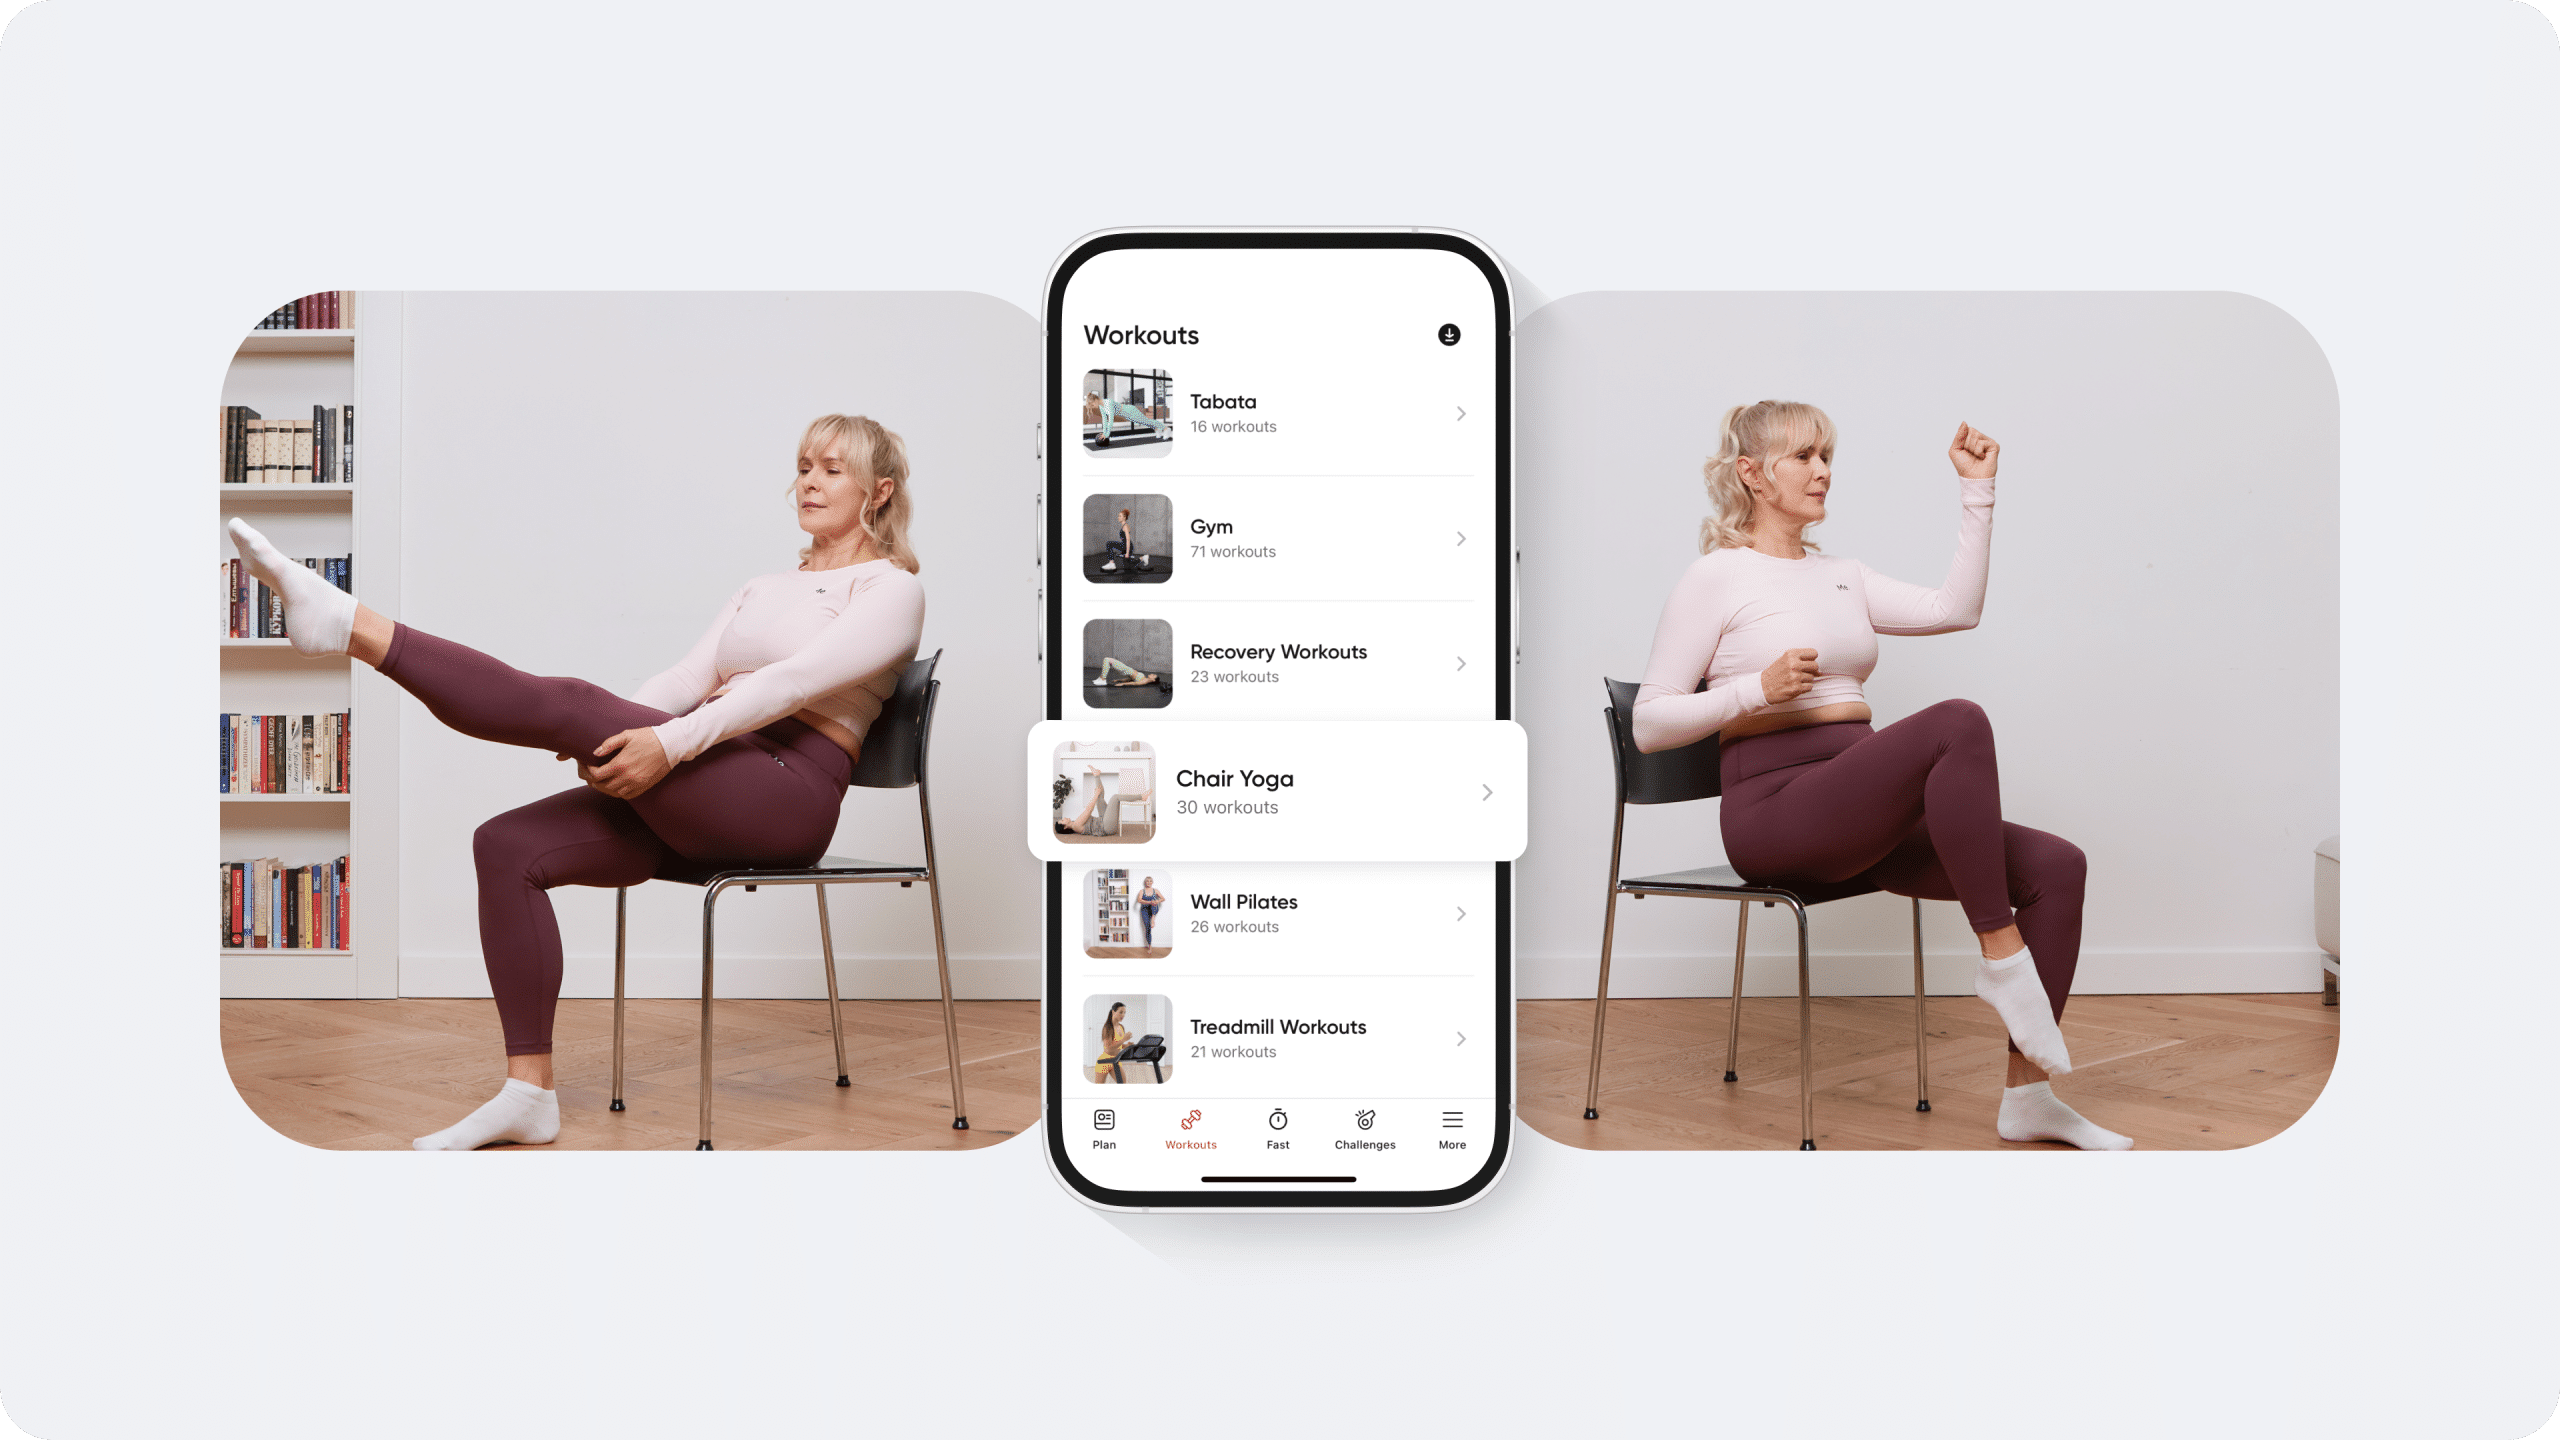Tap the Chair Yoga thumbnail image

click(1102, 793)
